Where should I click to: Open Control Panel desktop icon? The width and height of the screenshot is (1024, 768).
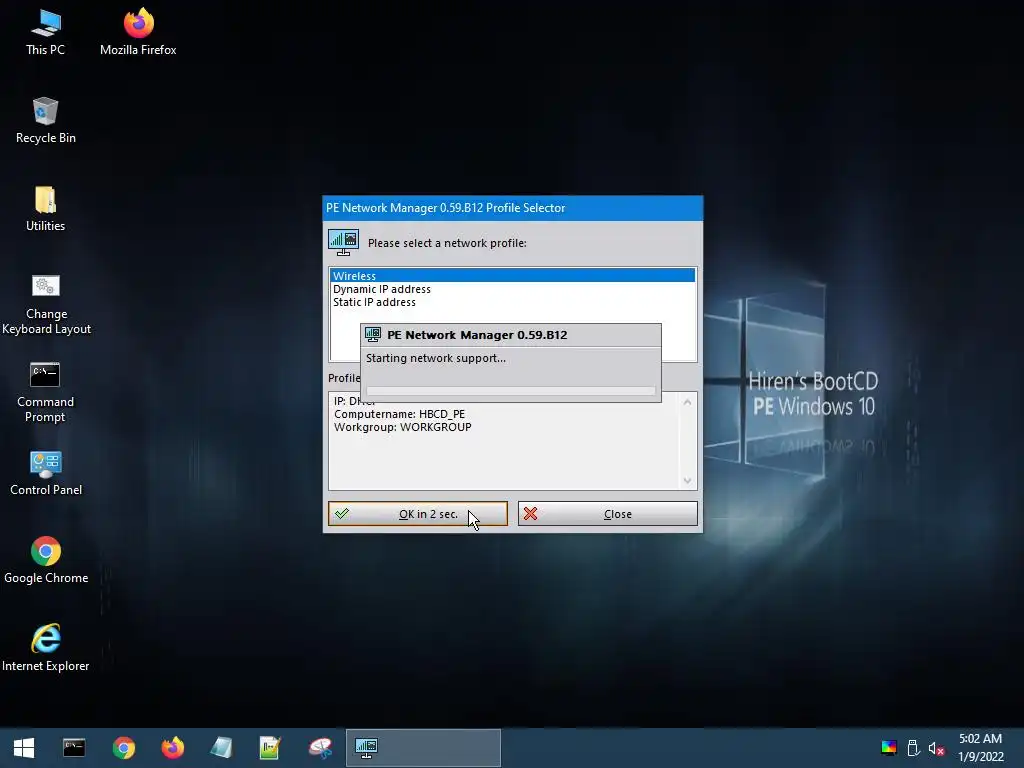(x=46, y=473)
